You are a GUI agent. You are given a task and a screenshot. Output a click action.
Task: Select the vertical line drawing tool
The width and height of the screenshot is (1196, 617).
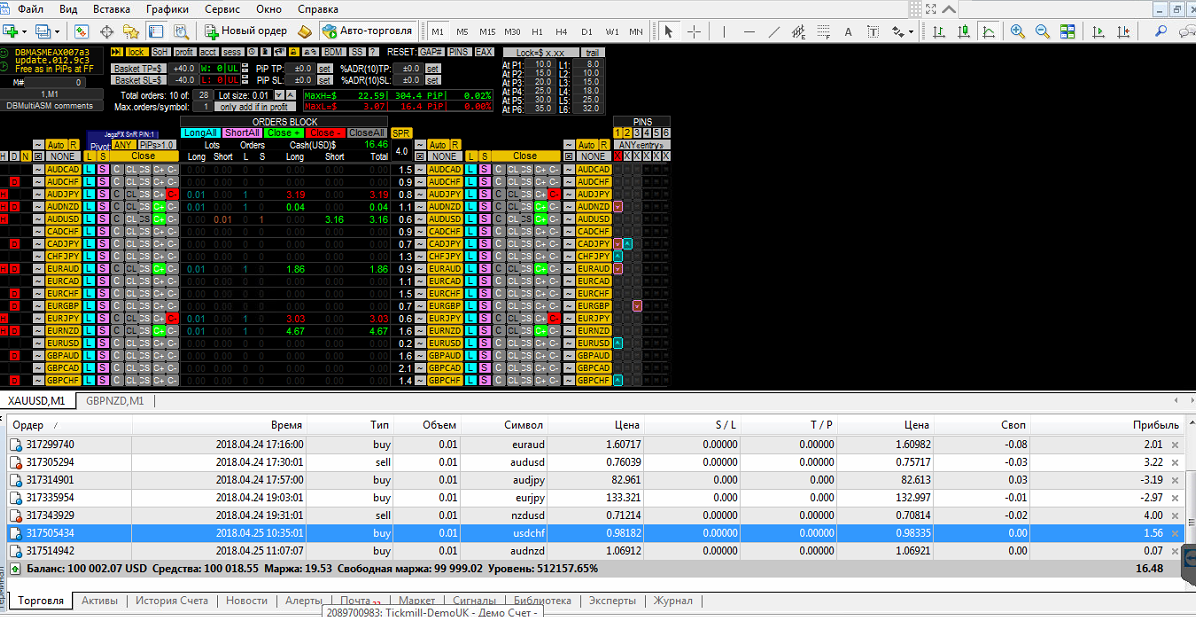click(724, 31)
